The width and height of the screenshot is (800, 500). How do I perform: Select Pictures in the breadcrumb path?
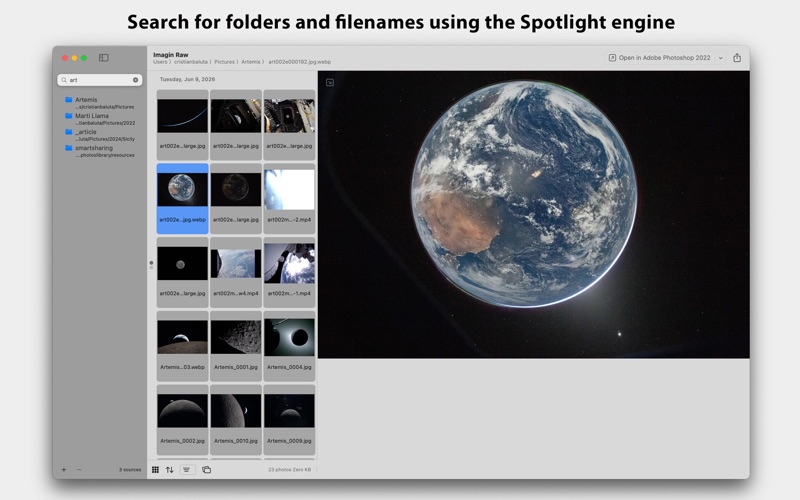coord(224,62)
